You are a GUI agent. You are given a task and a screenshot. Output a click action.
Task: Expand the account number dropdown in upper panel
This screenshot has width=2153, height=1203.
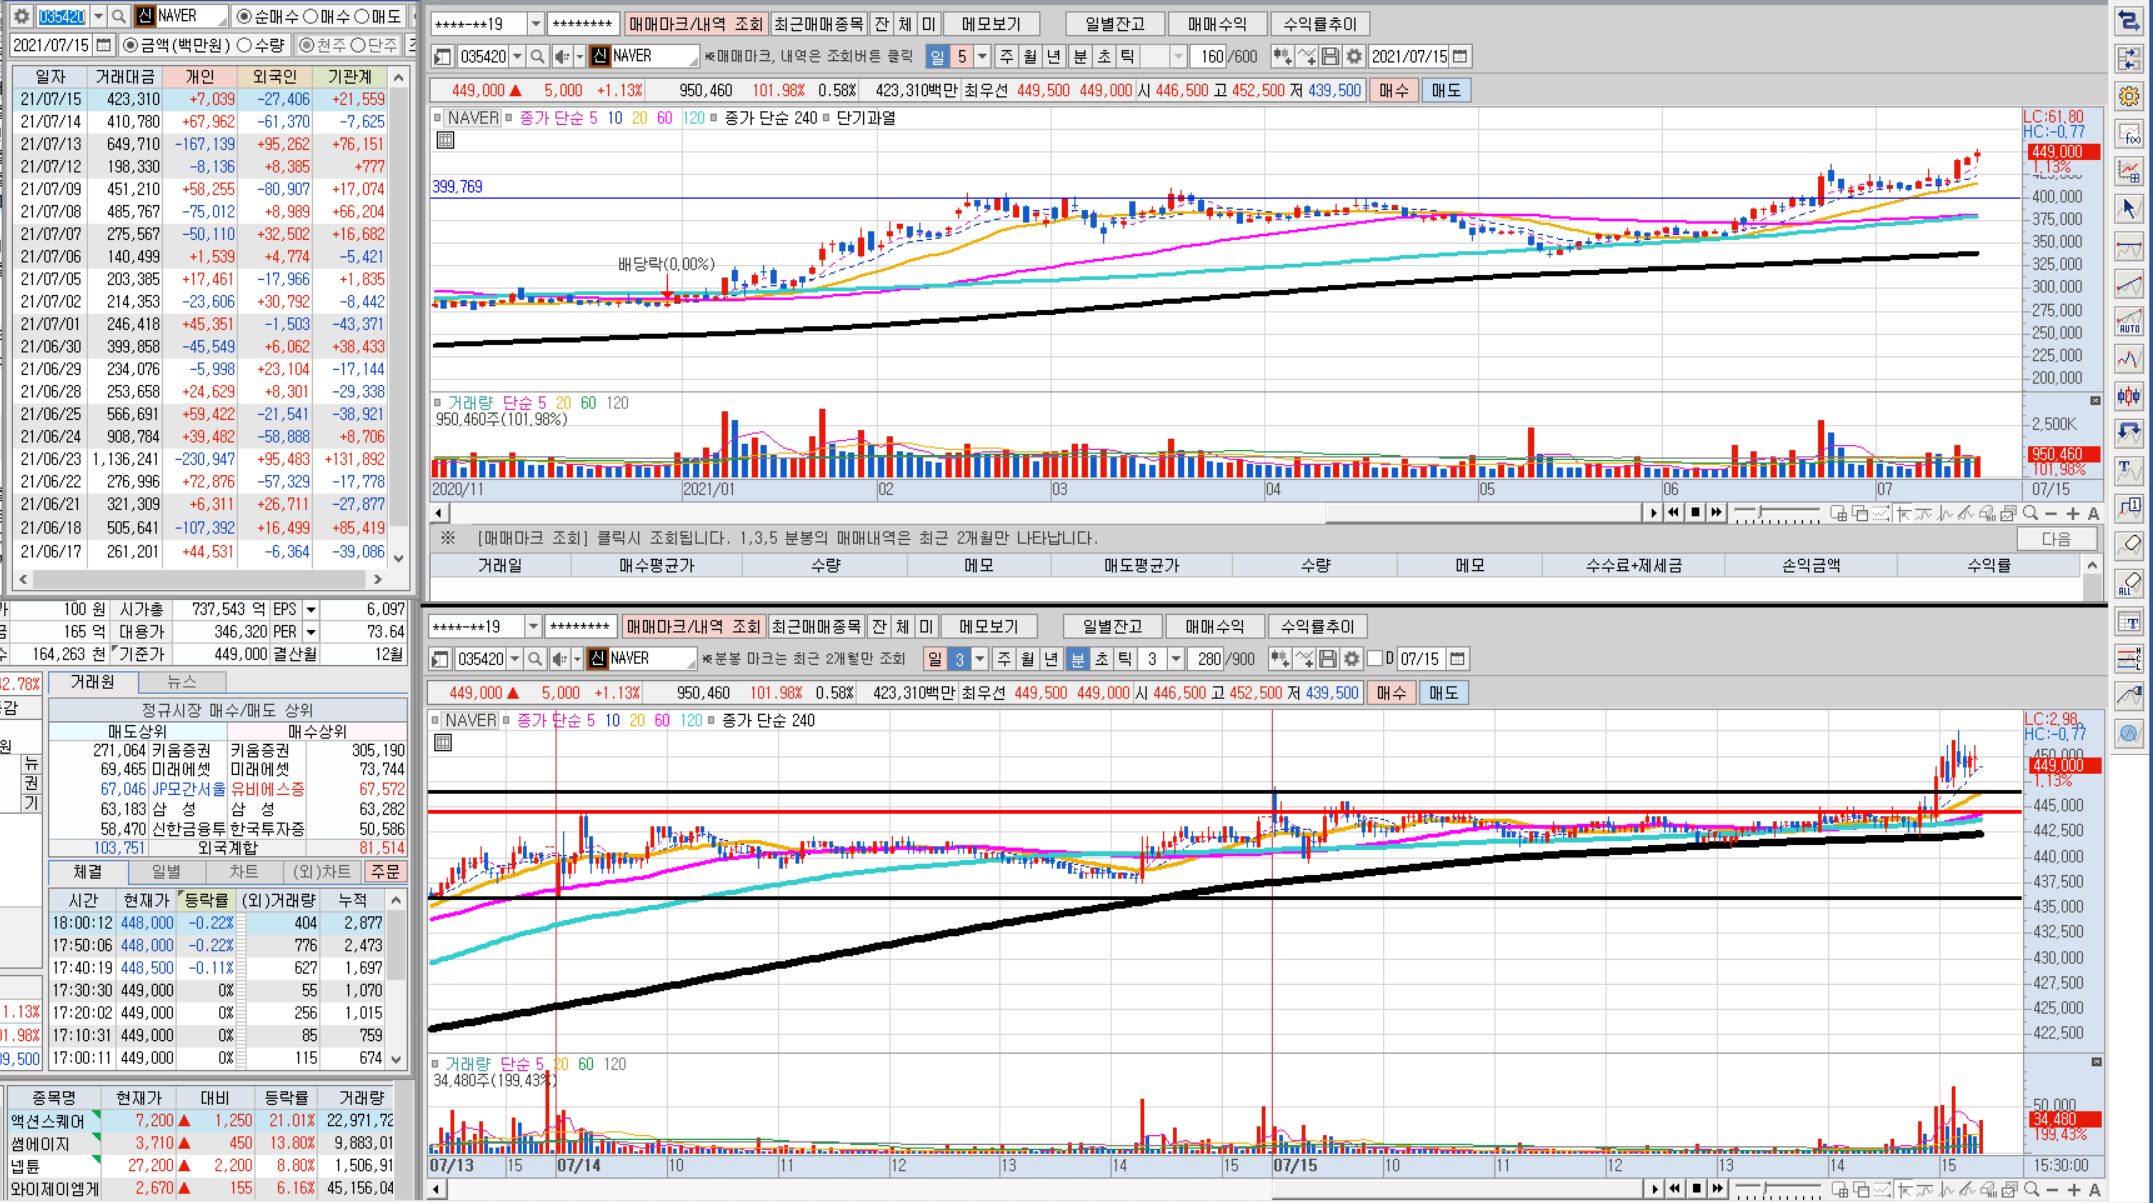(536, 24)
